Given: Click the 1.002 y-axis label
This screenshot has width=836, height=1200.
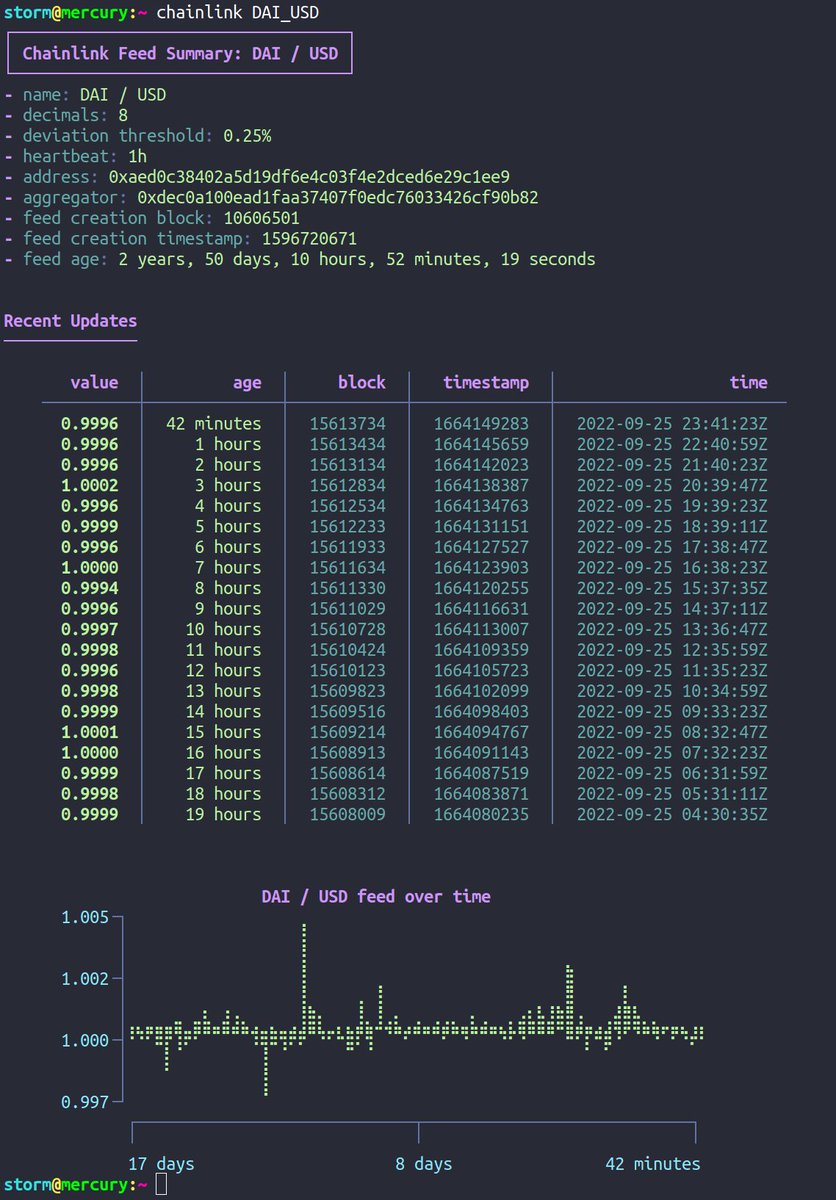Looking at the screenshot, I should pos(85,978).
